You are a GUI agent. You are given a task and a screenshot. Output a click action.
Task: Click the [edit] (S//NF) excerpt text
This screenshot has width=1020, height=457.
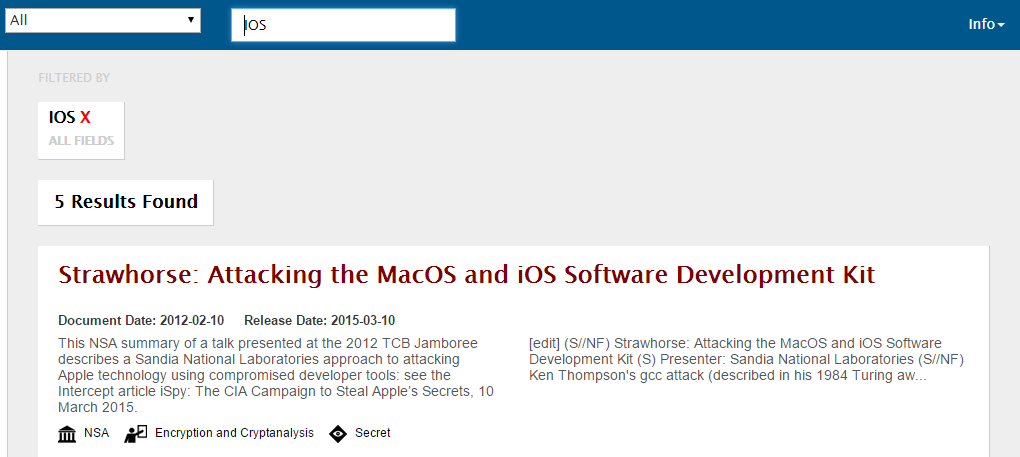(x=746, y=359)
